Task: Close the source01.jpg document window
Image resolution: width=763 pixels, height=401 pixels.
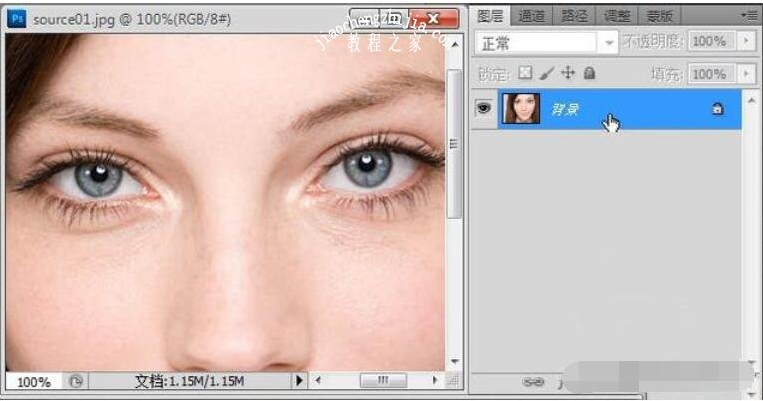Action: (x=434, y=18)
